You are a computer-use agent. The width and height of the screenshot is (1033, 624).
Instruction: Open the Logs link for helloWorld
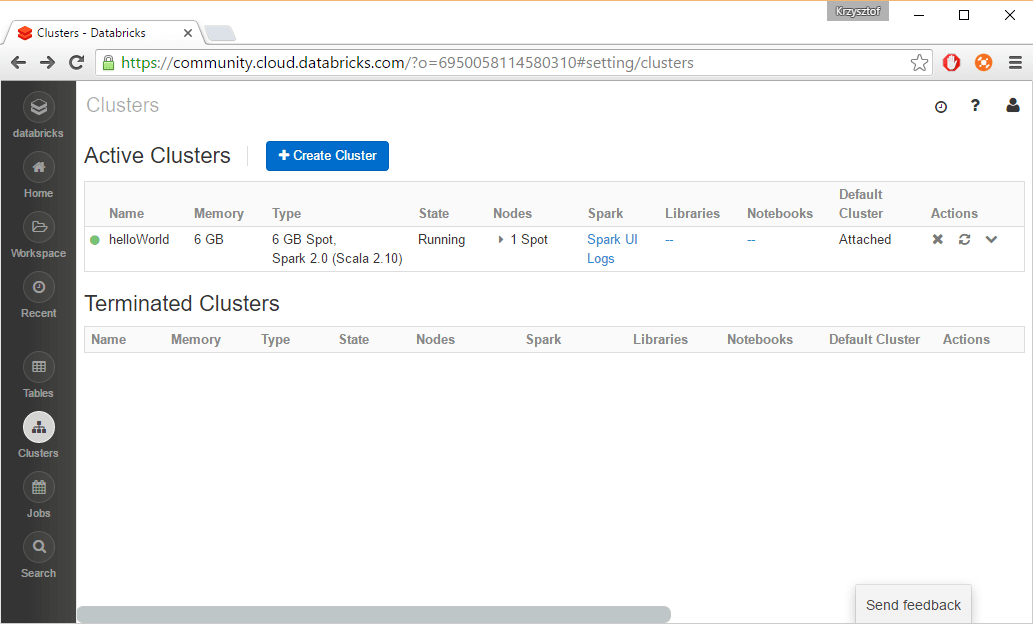601,259
